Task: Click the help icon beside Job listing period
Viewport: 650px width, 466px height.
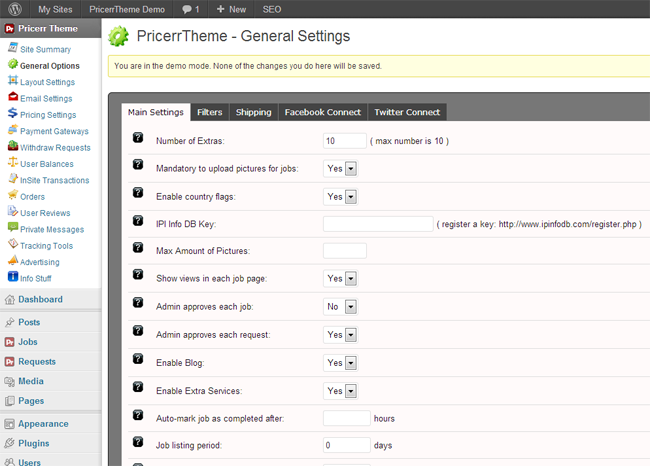Action: pyautogui.click(x=138, y=442)
